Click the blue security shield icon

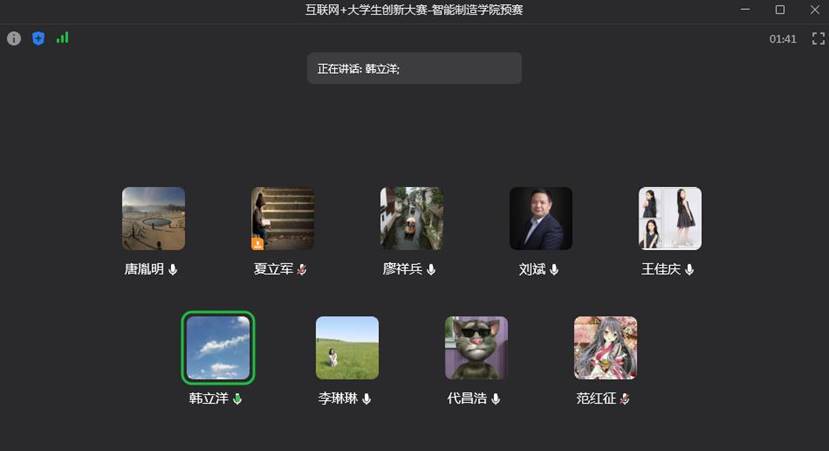pyautogui.click(x=38, y=38)
